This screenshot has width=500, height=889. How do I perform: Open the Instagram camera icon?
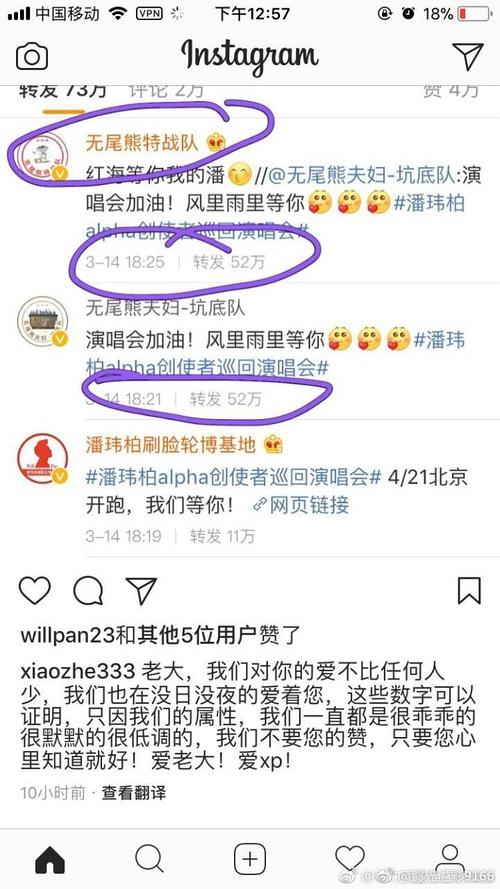tap(32, 56)
